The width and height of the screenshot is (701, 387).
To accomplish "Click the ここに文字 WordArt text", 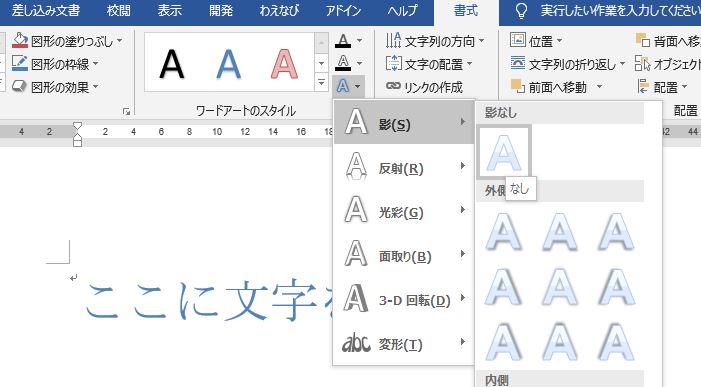I will tap(209, 301).
